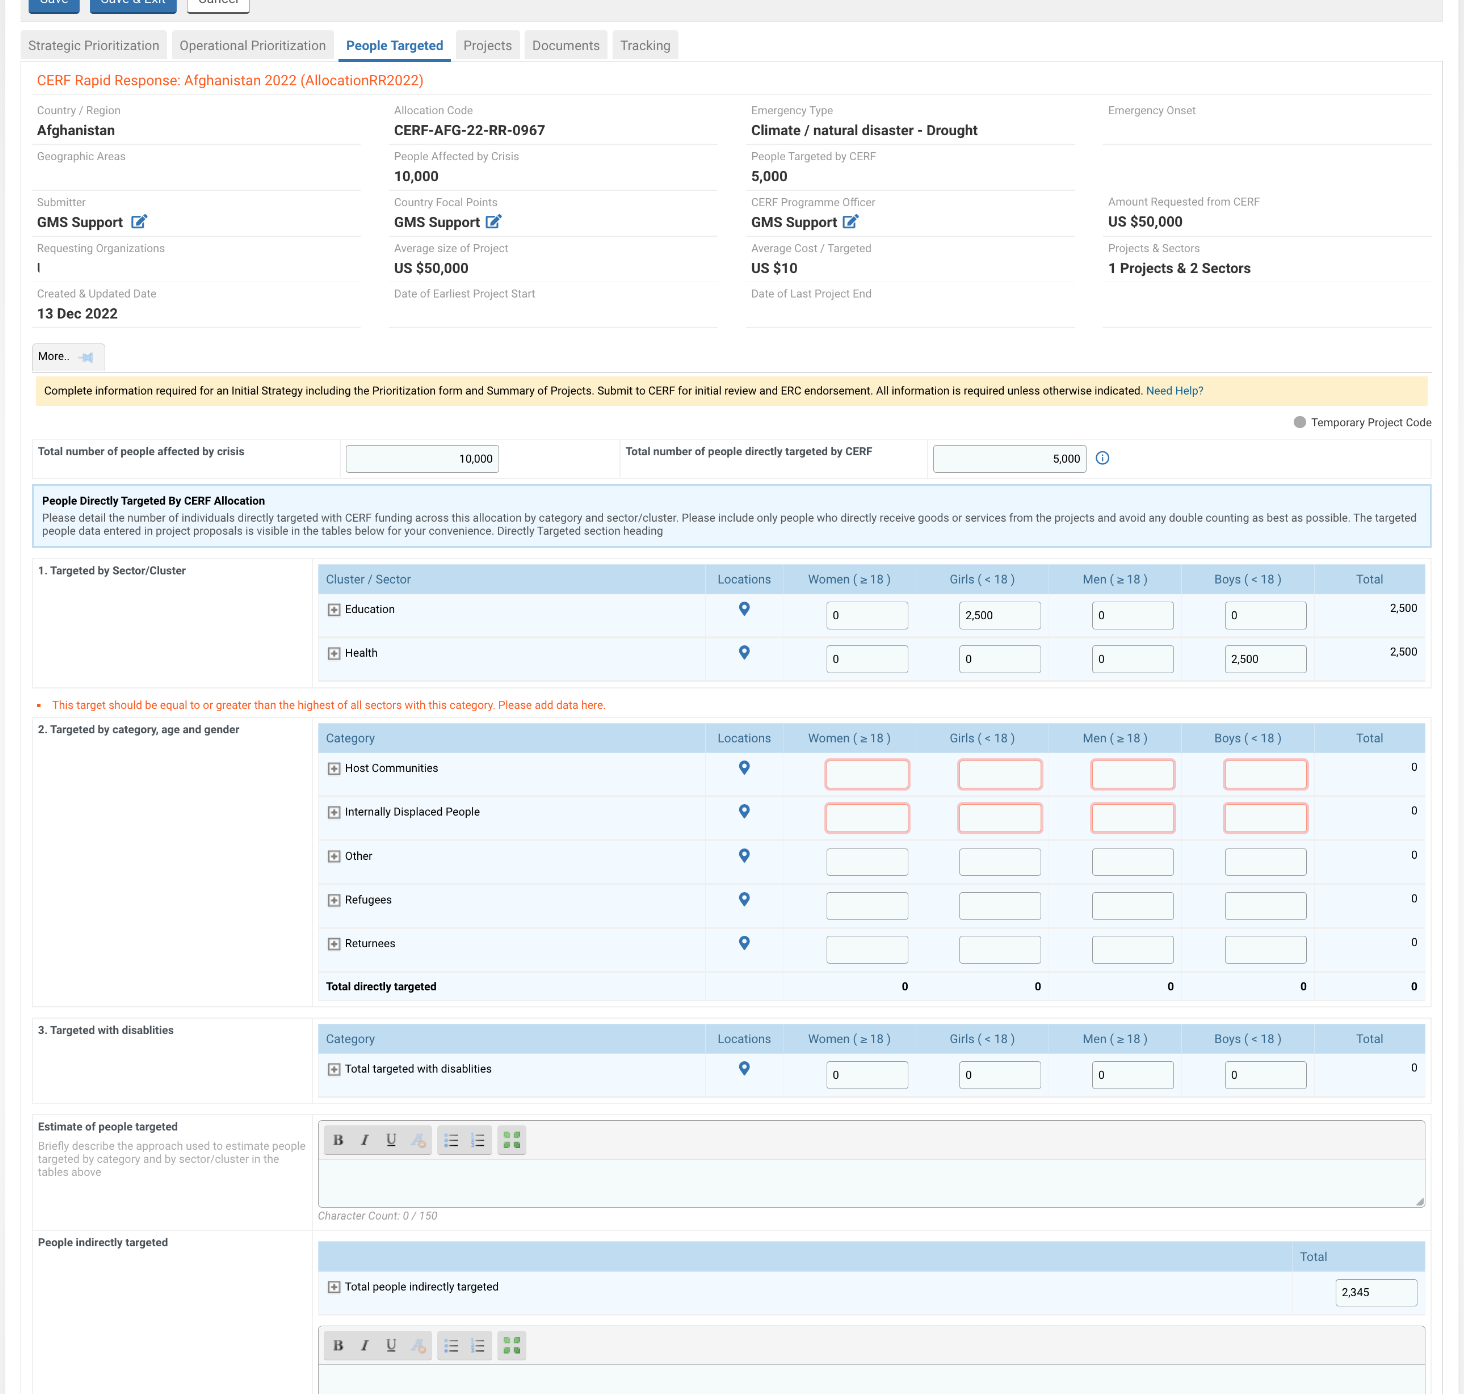This screenshot has width=1464, height=1394.
Task: Expand the Health sector row
Action: [x=334, y=654]
